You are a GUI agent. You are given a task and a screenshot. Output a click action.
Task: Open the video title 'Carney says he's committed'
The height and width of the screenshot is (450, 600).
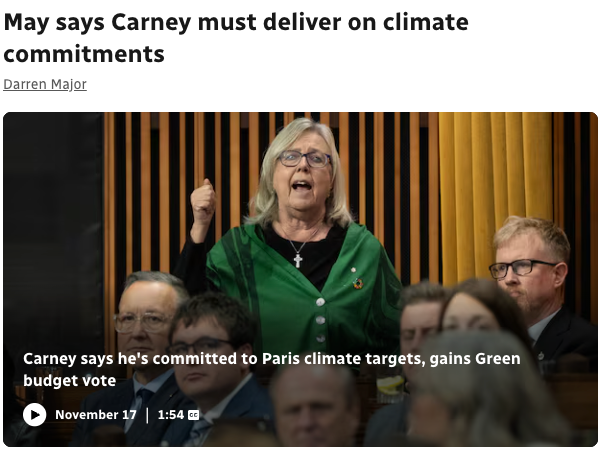(271, 370)
